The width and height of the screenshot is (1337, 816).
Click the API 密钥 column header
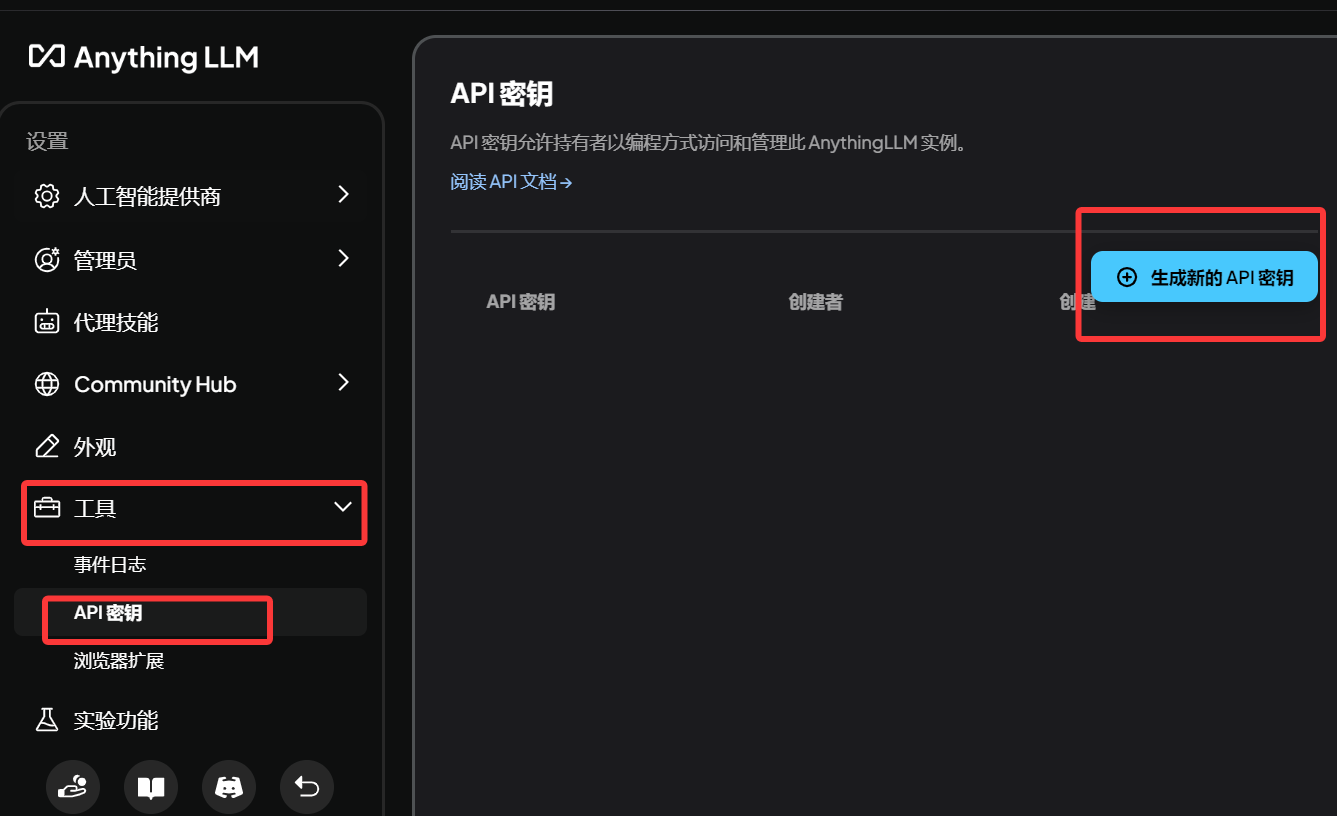pos(520,302)
